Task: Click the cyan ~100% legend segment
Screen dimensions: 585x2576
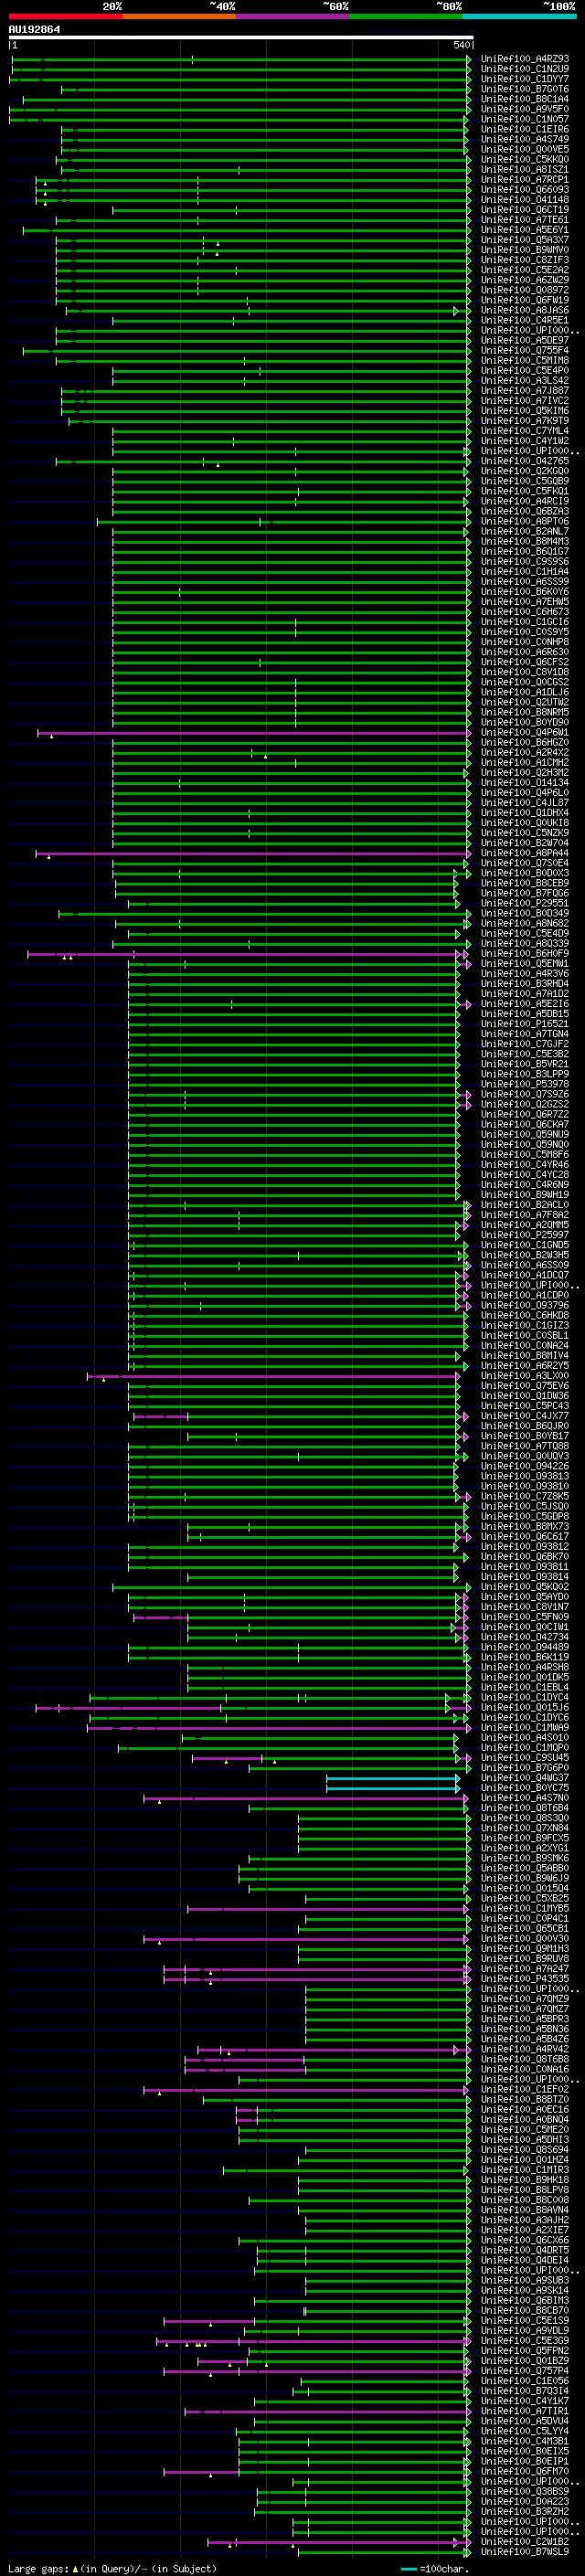Action: 519,16
